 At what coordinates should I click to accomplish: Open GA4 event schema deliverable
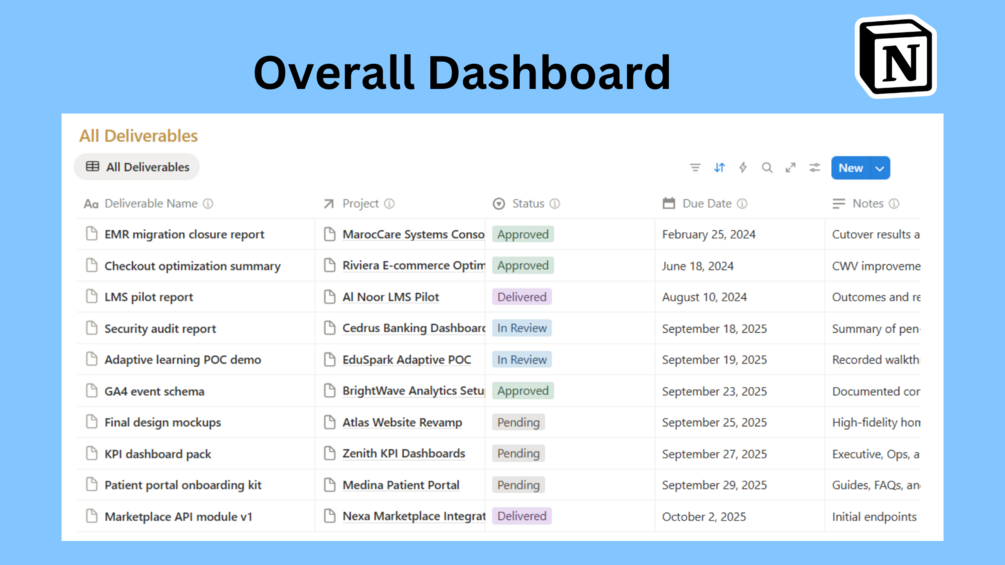pyautogui.click(x=154, y=391)
